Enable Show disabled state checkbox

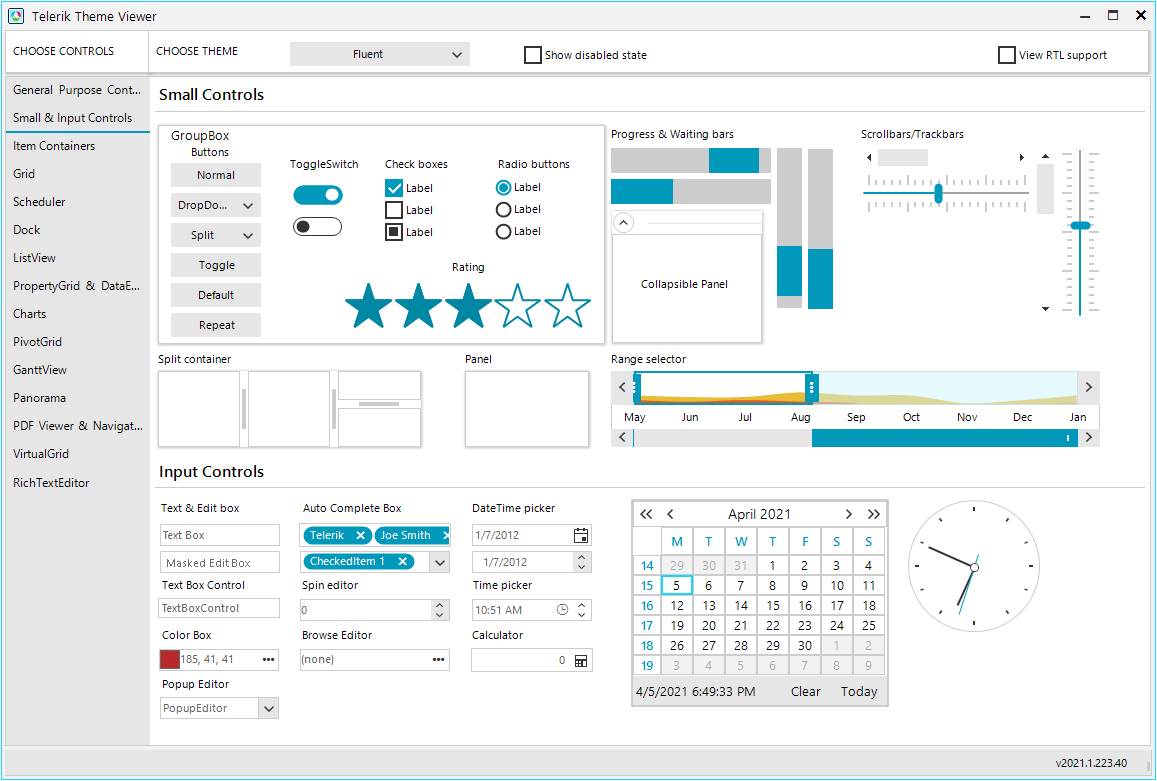coord(533,55)
